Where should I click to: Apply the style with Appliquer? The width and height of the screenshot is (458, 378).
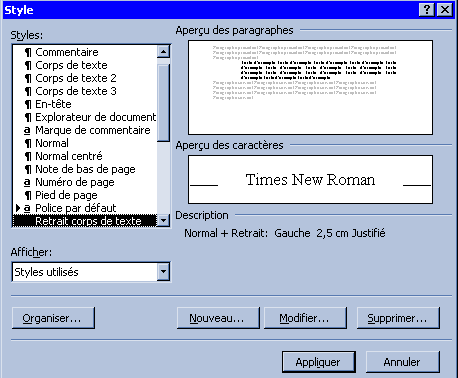coord(319,362)
